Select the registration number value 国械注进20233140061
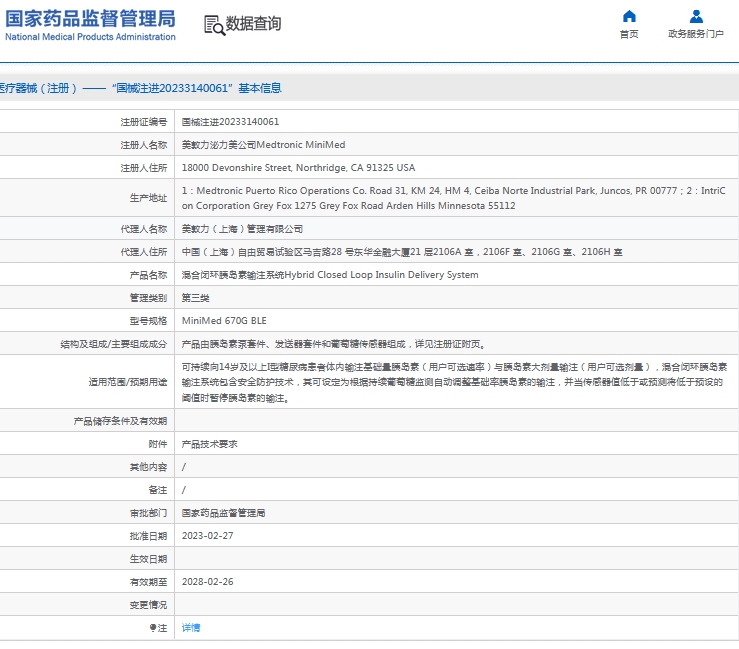739x649 pixels. coord(230,122)
